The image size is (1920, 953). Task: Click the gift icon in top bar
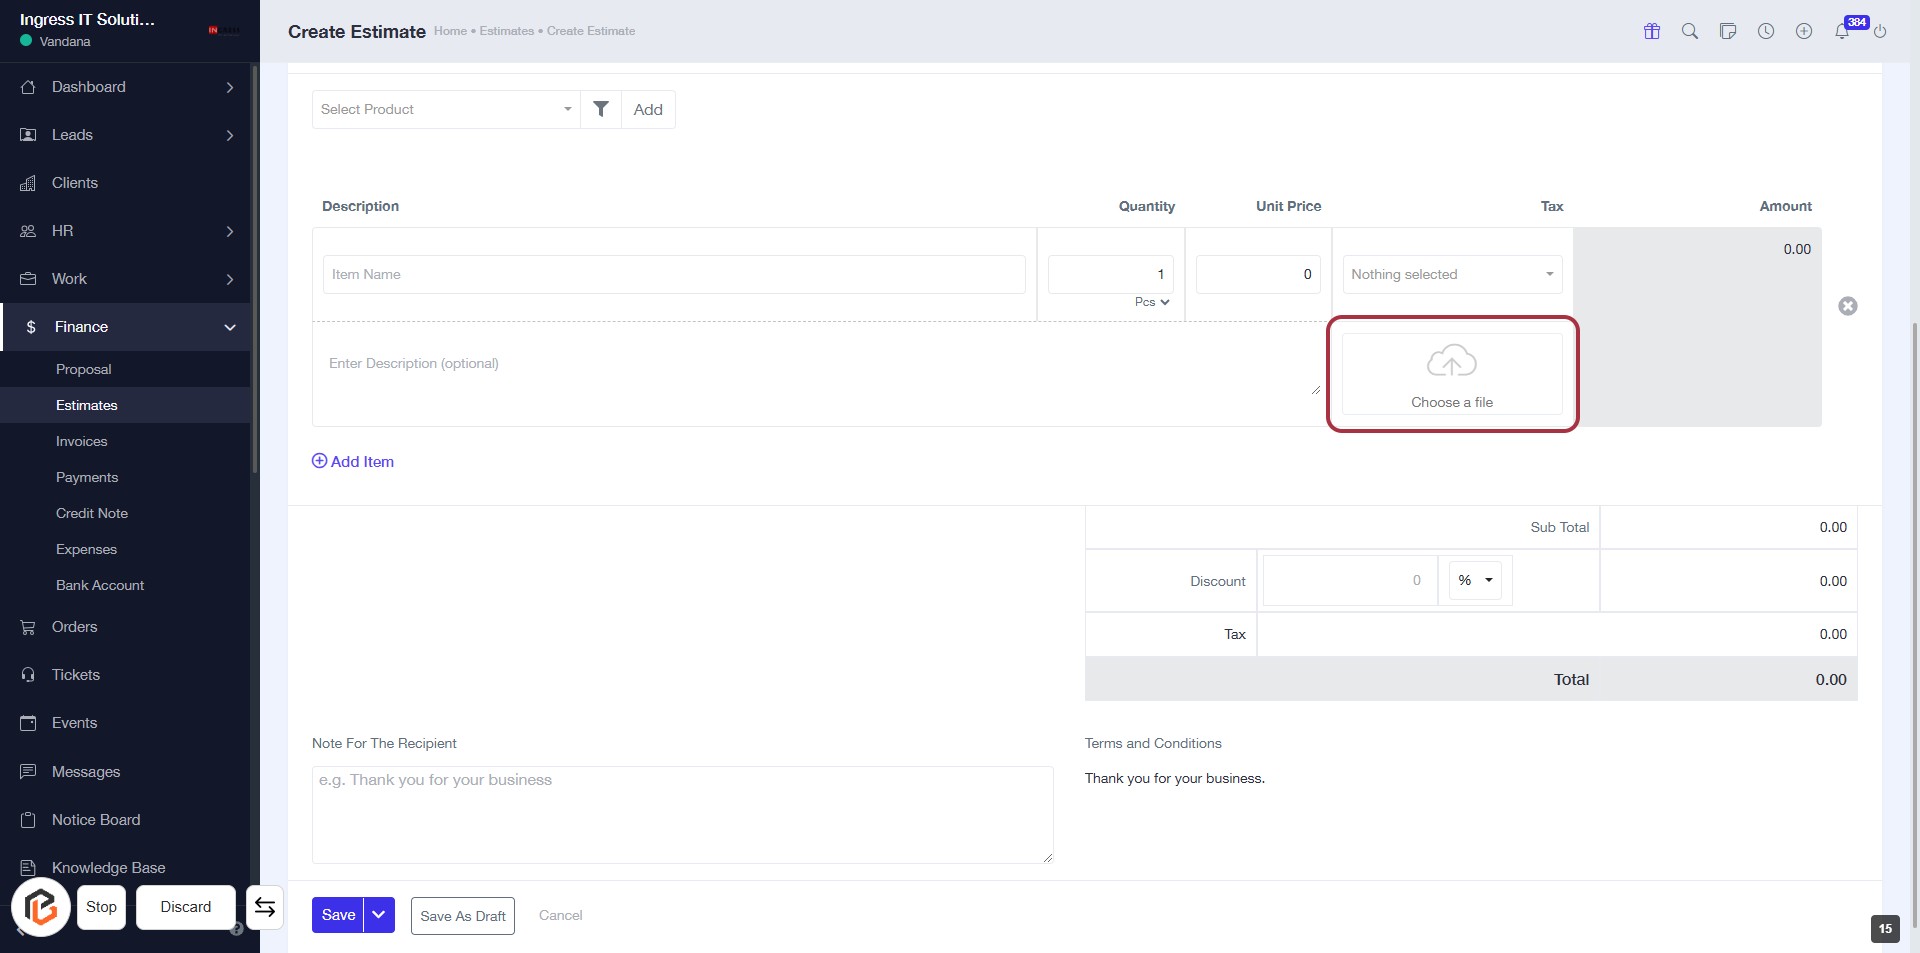[1652, 31]
